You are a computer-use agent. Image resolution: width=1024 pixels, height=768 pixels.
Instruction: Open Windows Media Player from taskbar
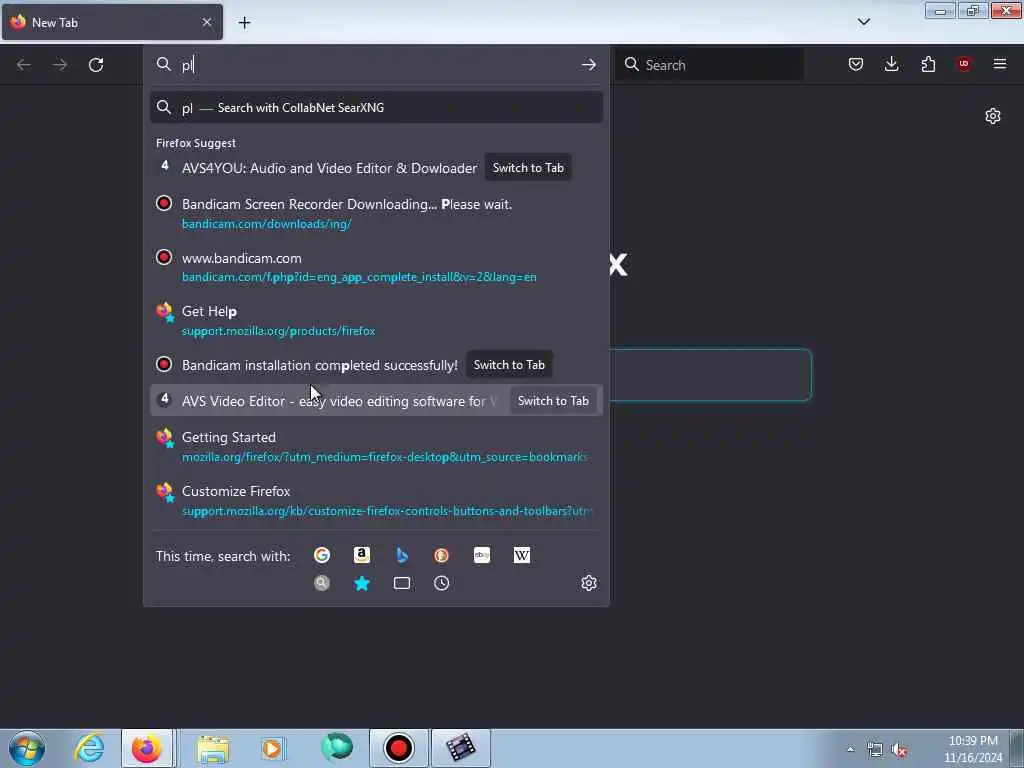coord(273,748)
